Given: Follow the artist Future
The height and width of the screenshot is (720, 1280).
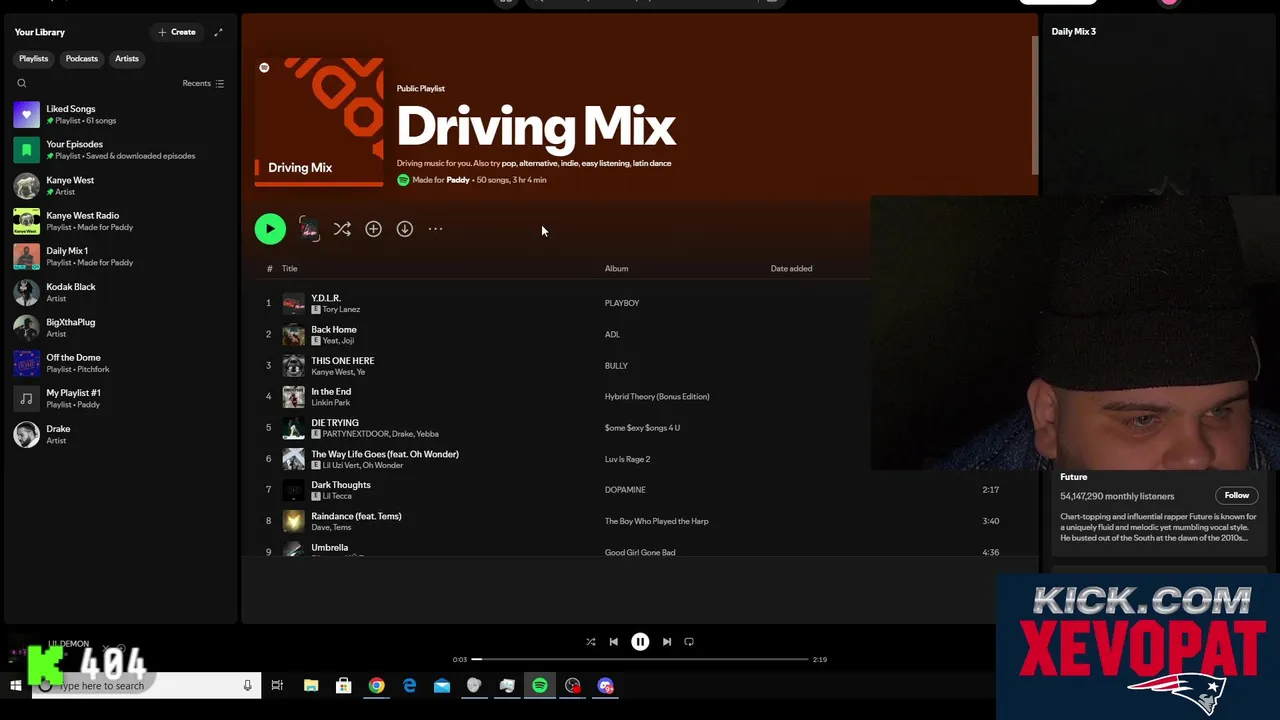Looking at the screenshot, I should click(x=1237, y=495).
